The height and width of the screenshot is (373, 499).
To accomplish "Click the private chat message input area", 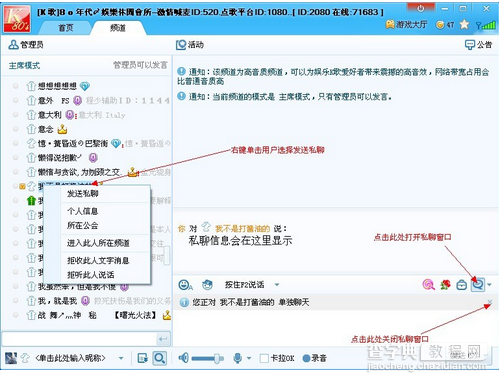I will [x=335, y=328].
